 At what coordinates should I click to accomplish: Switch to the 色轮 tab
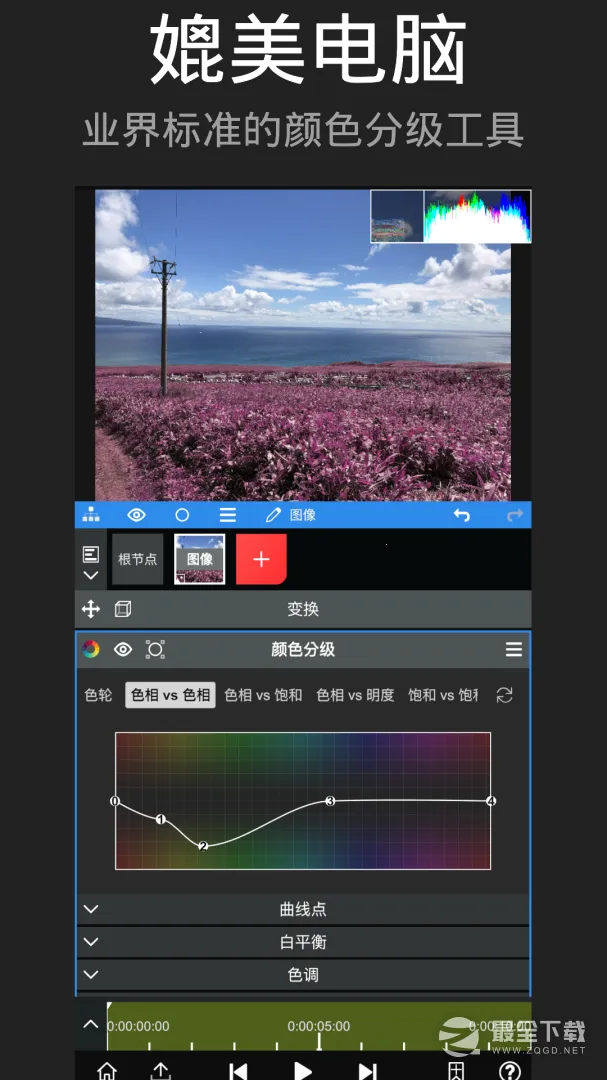pyautogui.click(x=98, y=695)
